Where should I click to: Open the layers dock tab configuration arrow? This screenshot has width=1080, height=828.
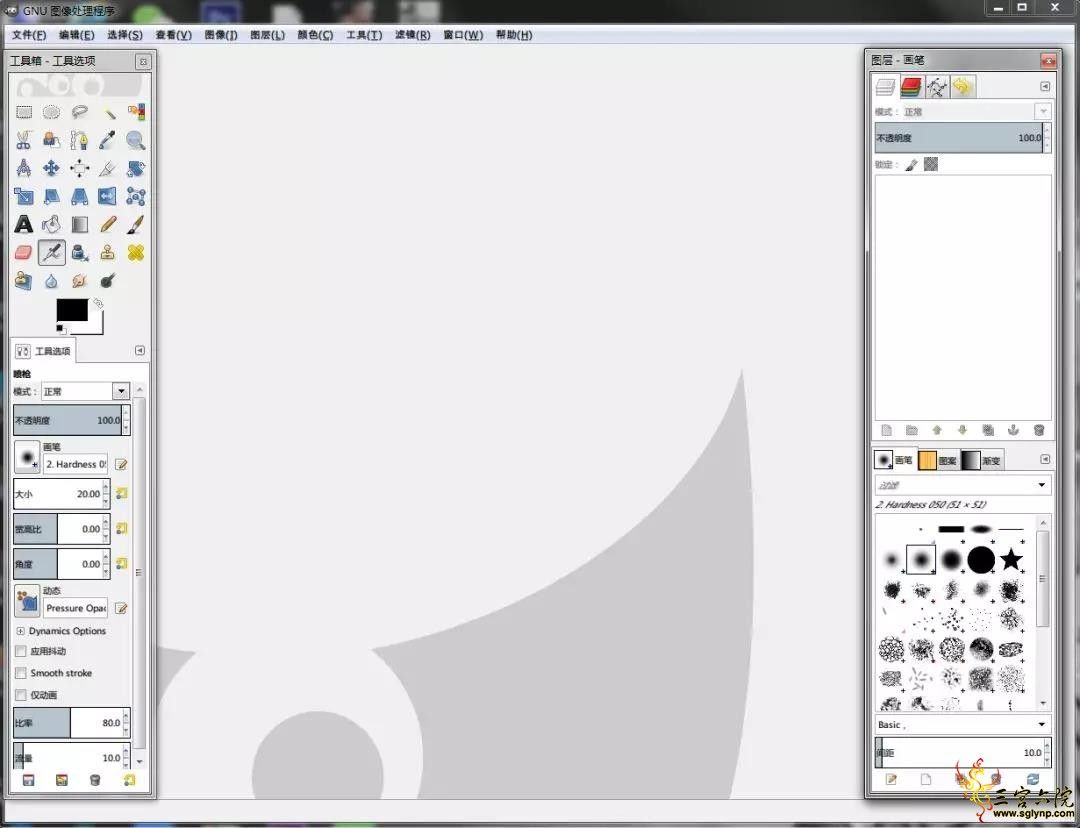click(x=1045, y=86)
